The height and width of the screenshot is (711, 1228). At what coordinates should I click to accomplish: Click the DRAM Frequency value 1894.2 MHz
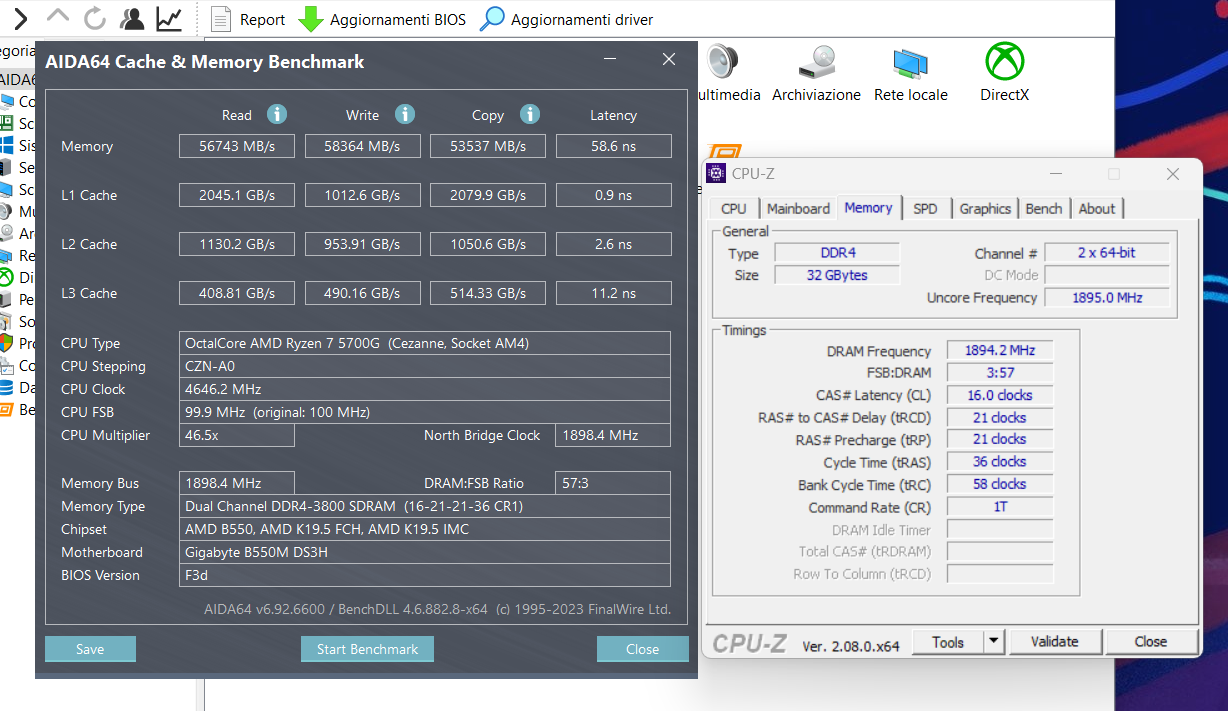pyautogui.click(x=1000, y=351)
